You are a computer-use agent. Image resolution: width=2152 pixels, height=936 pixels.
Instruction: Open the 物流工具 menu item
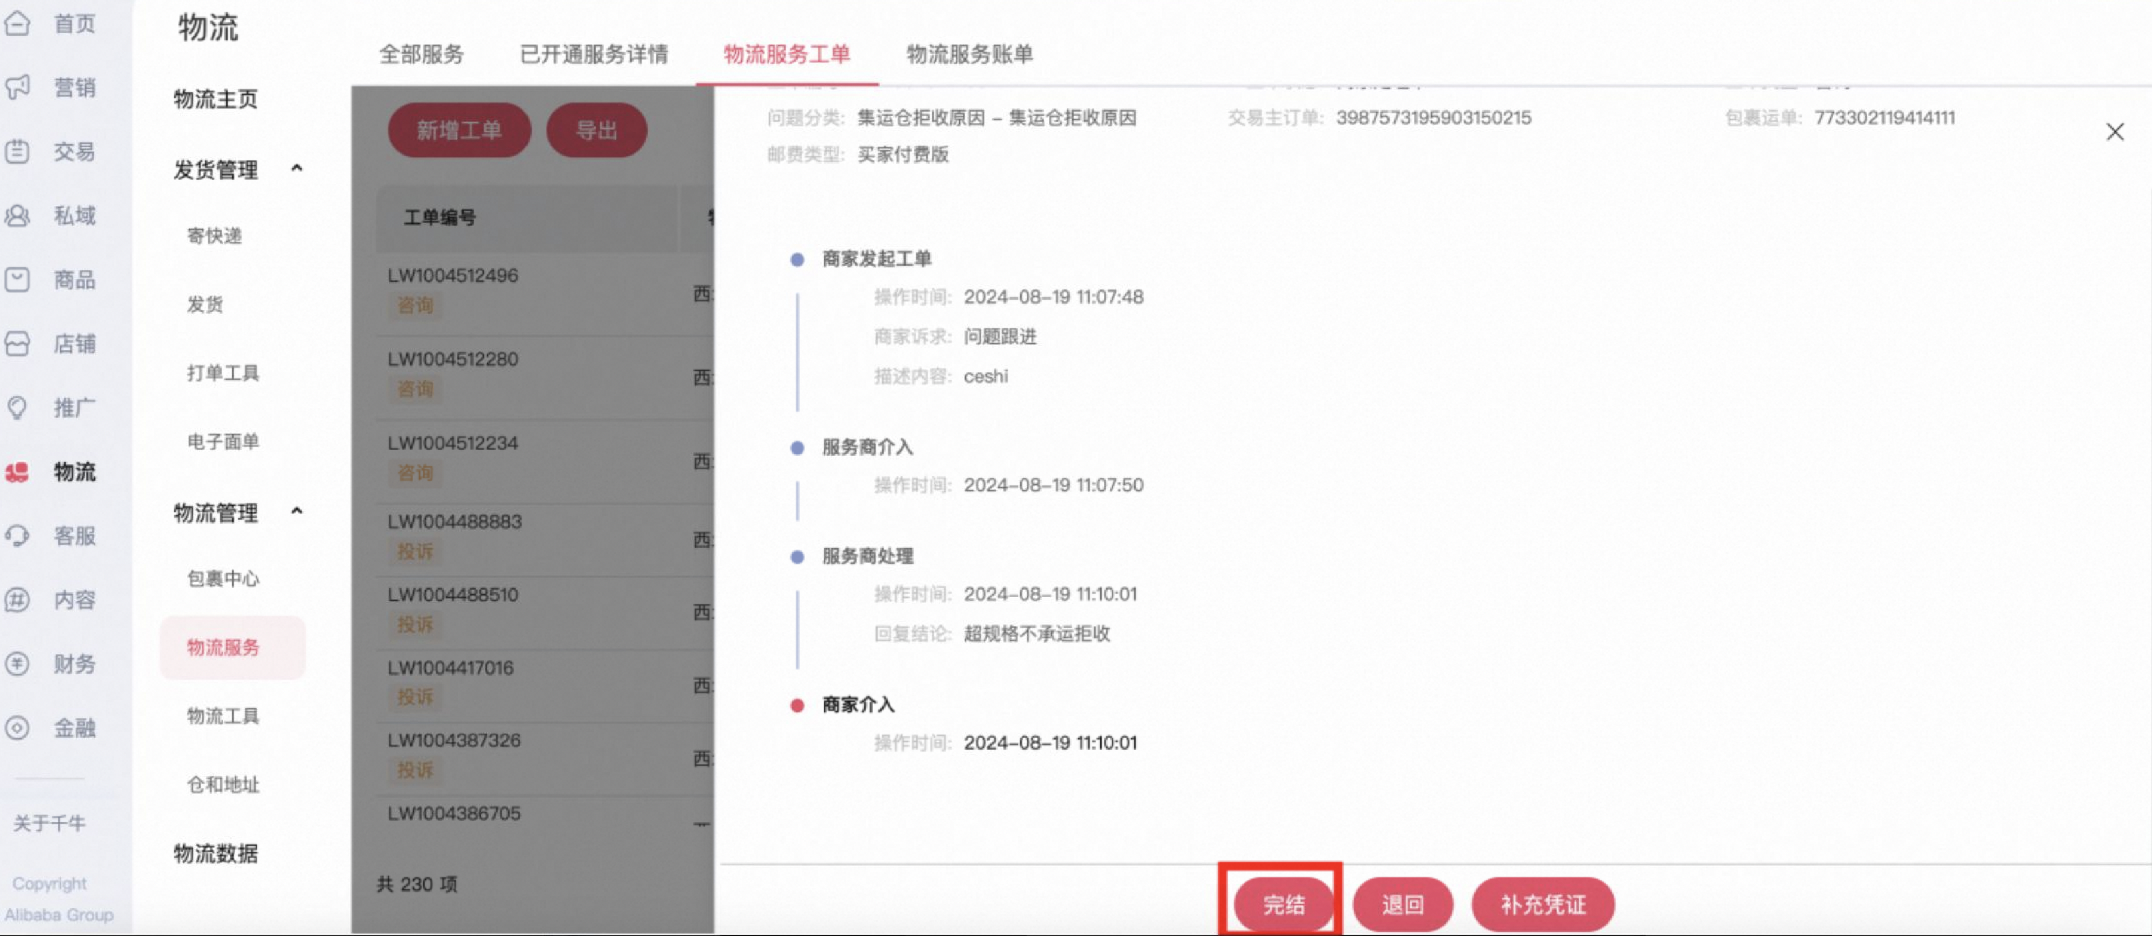[223, 715]
